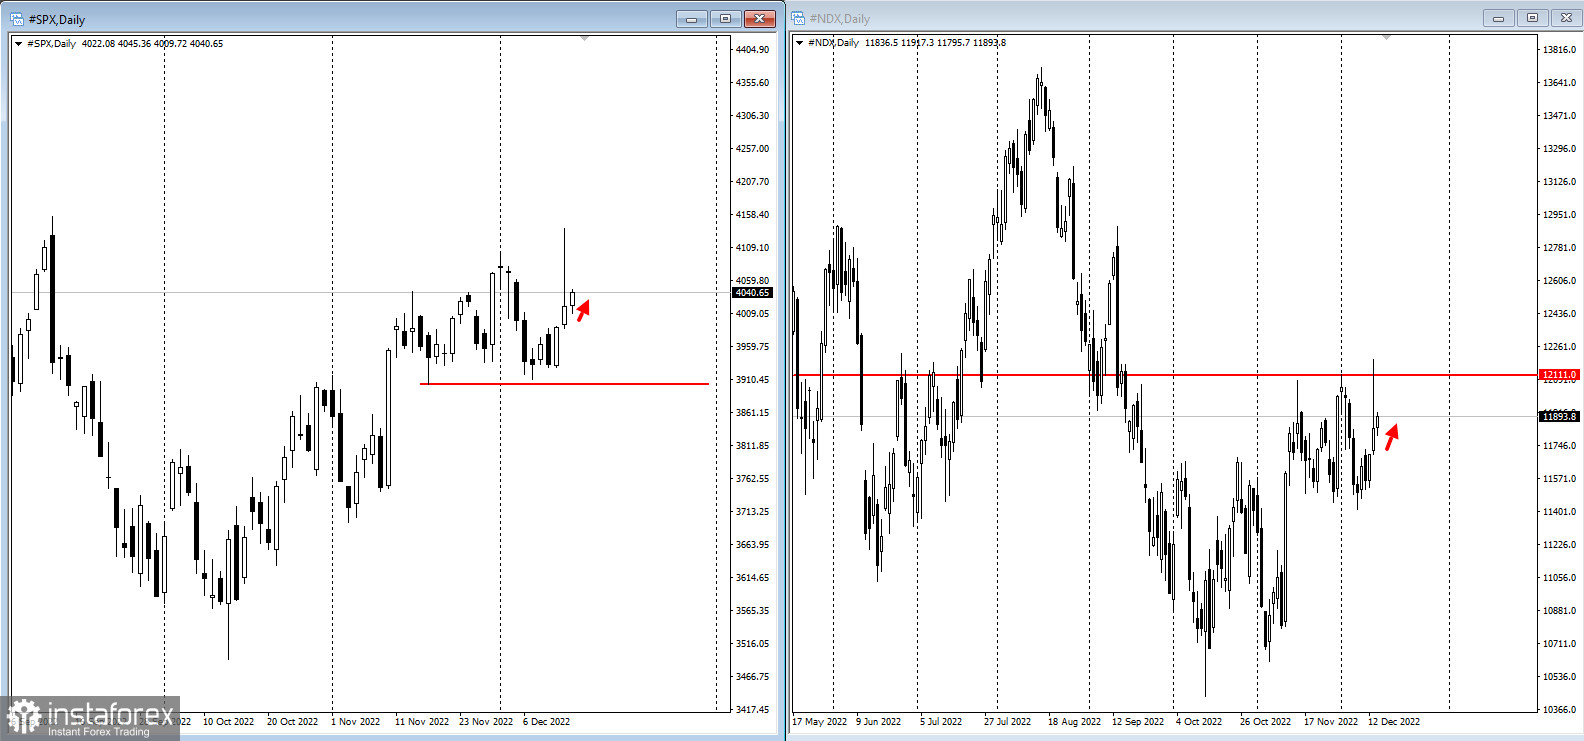Click date 12 Sep 2022 on NDX timeline

click(1138, 722)
